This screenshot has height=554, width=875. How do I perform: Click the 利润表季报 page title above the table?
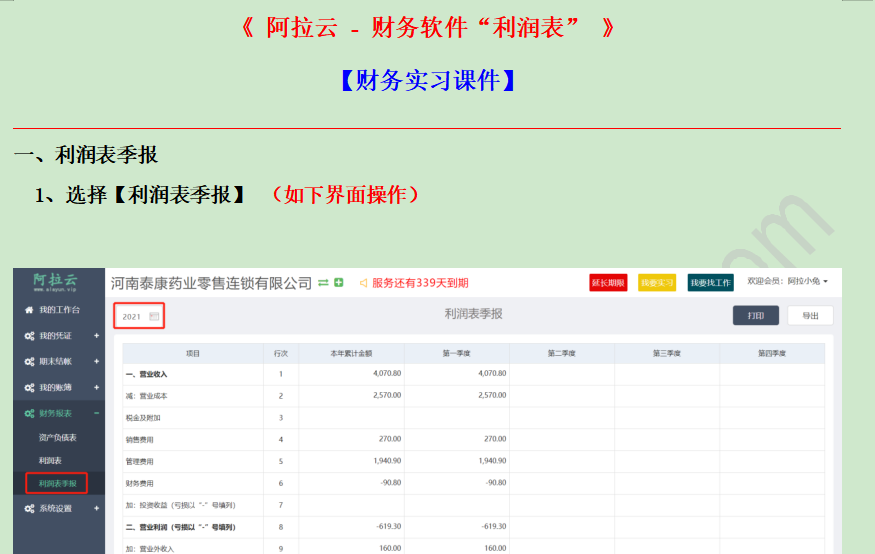pyautogui.click(x=473, y=314)
